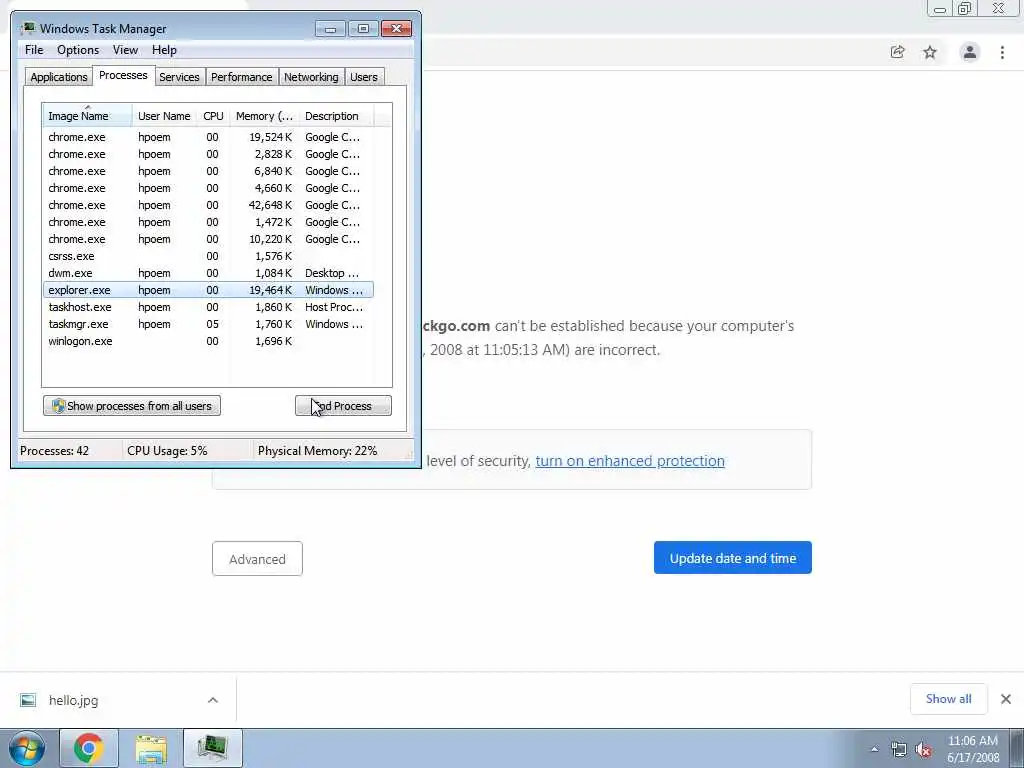Viewport: 1024px width, 768px height.
Task: Click Show processes from all users
Action: (x=132, y=406)
